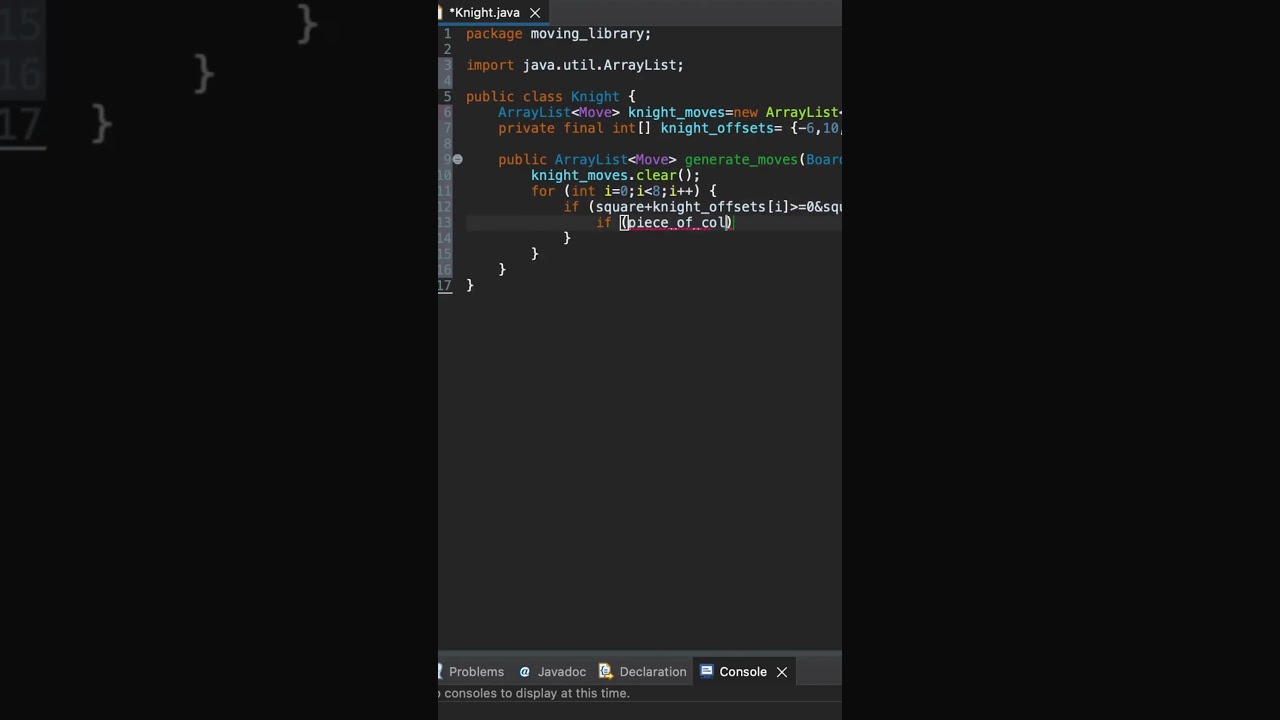Close the Knight.java editor tab
Viewport: 1280px width, 720px height.
pyautogui.click(x=535, y=13)
